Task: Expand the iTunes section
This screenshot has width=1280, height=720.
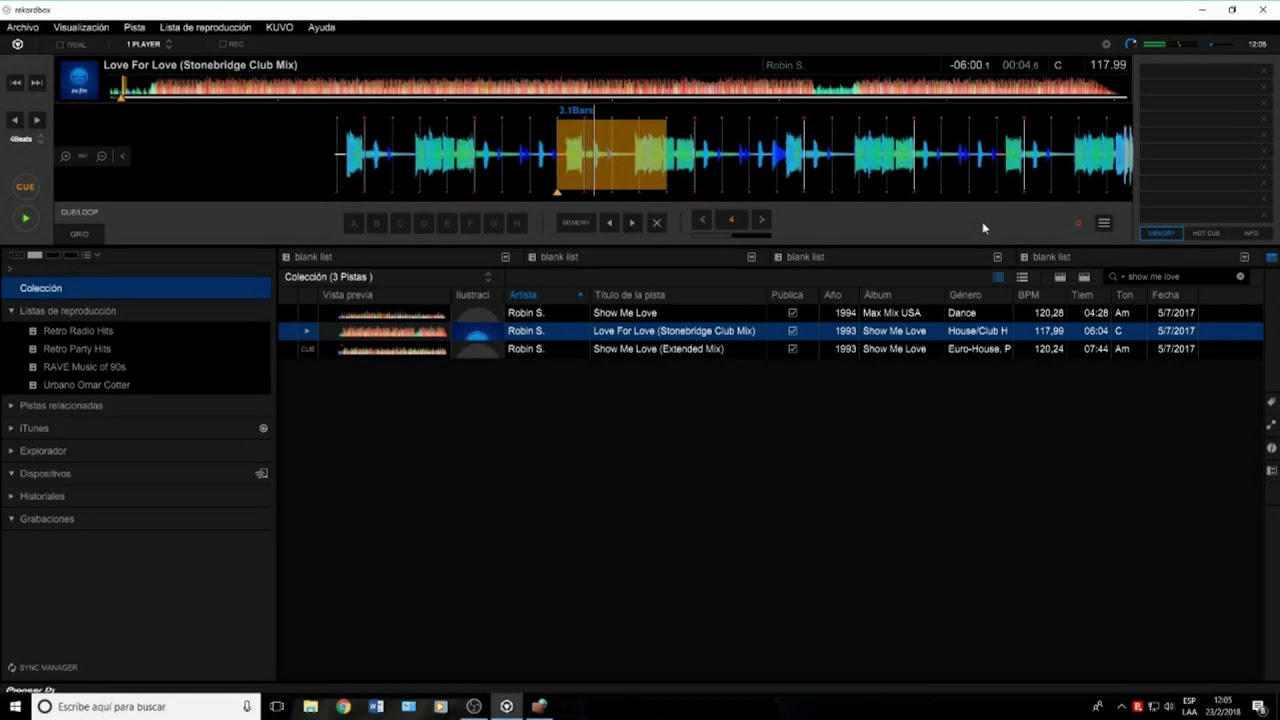Action: (11, 428)
